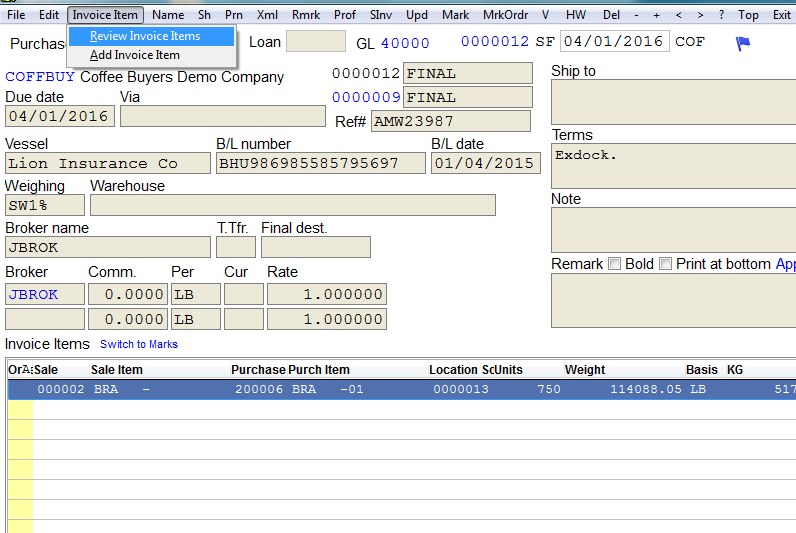Click Del in the menu bar
This screenshot has height=533, width=796.
point(611,15)
